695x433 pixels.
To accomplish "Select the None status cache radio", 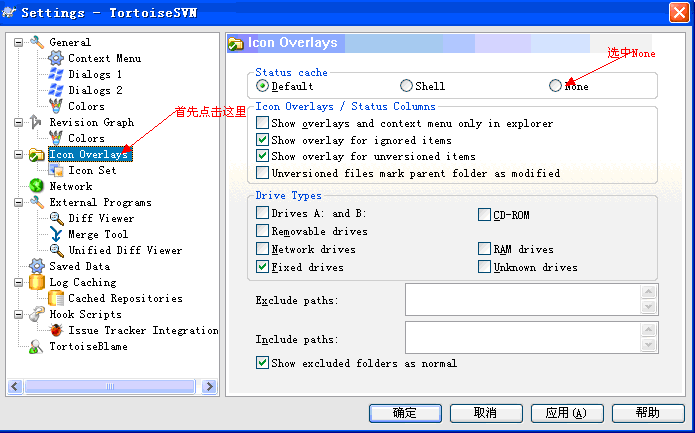I will (x=555, y=86).
